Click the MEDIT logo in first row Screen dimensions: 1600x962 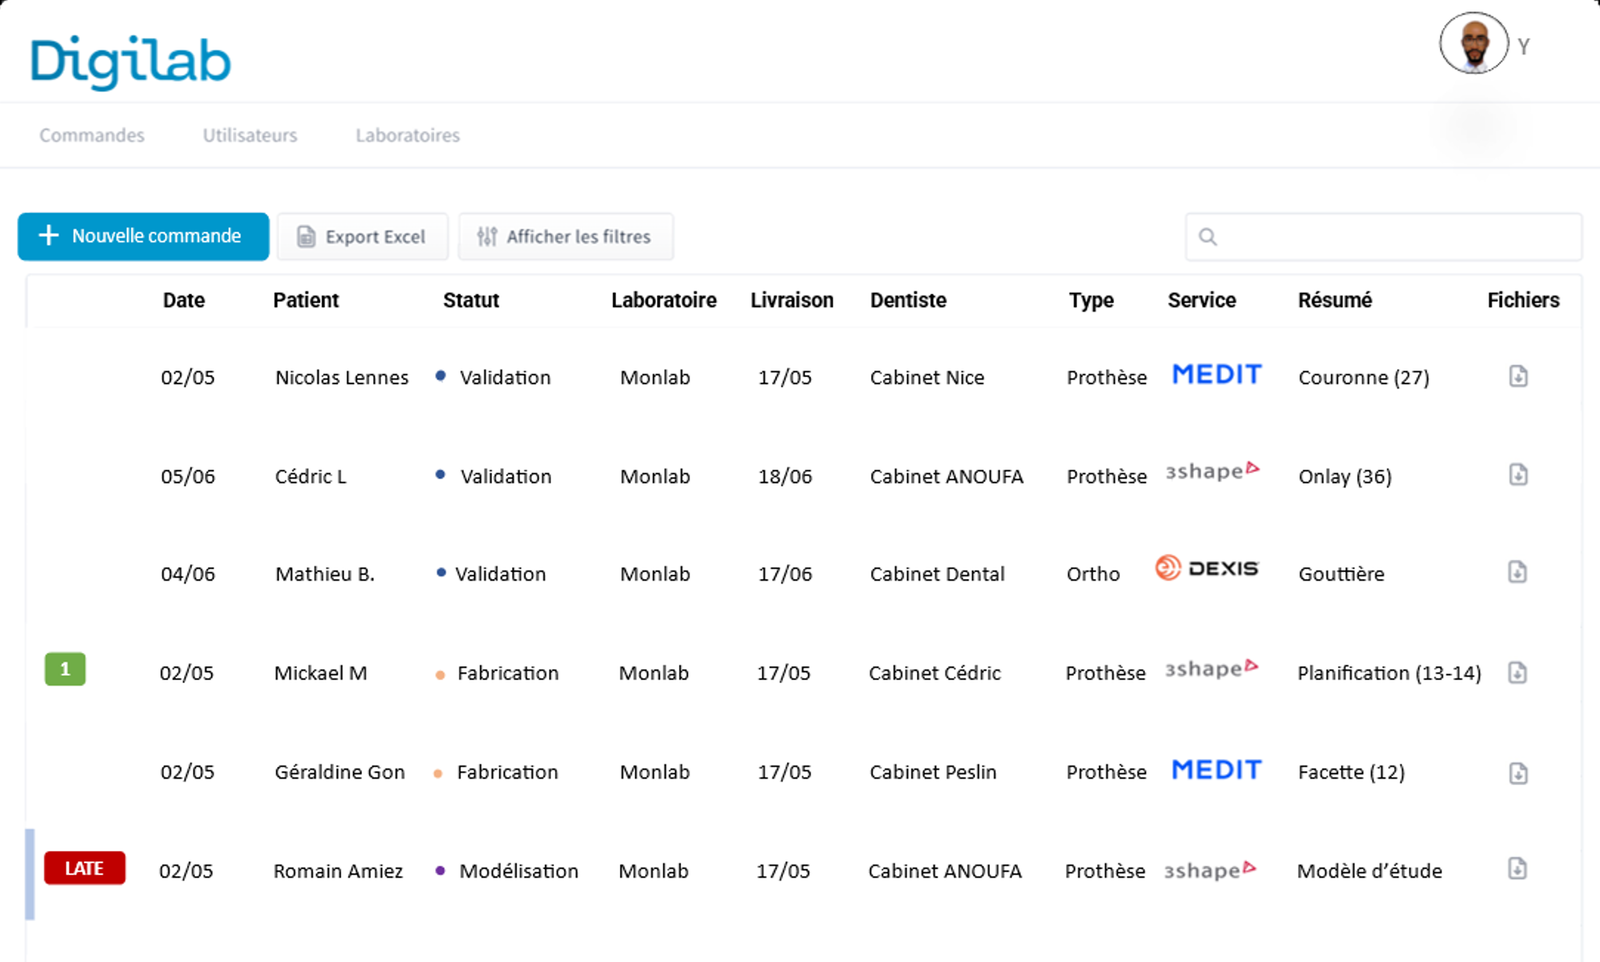pyautogui.click(x=1216, y=375)
